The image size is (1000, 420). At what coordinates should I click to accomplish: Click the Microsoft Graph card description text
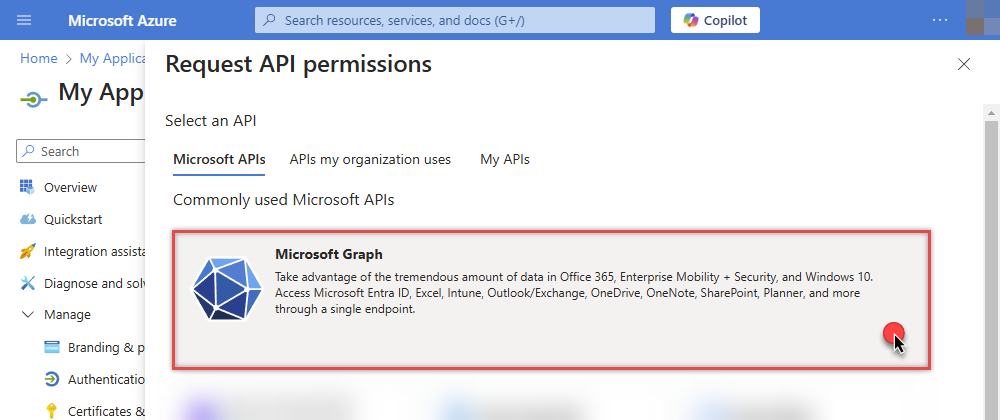[574, 294]
